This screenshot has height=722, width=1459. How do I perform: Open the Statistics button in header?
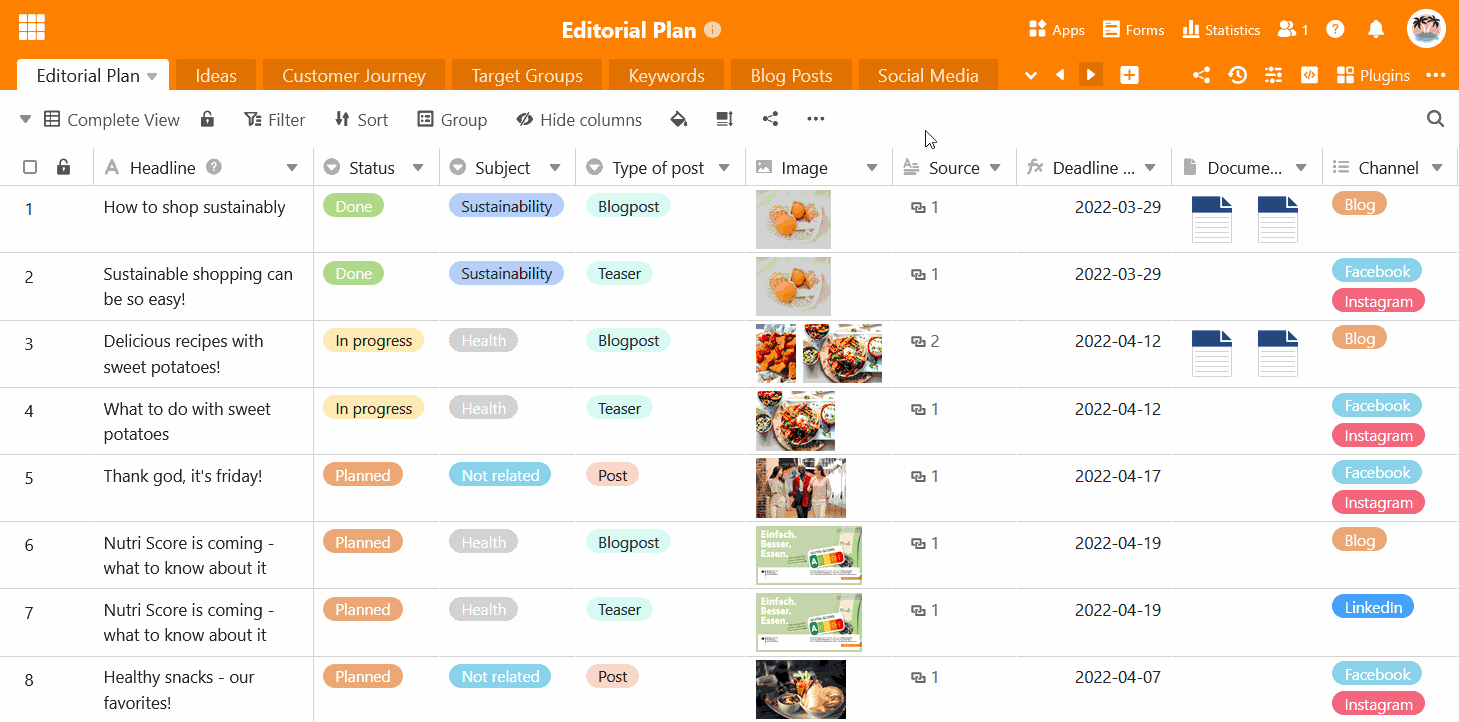(x=1221, y=30)
